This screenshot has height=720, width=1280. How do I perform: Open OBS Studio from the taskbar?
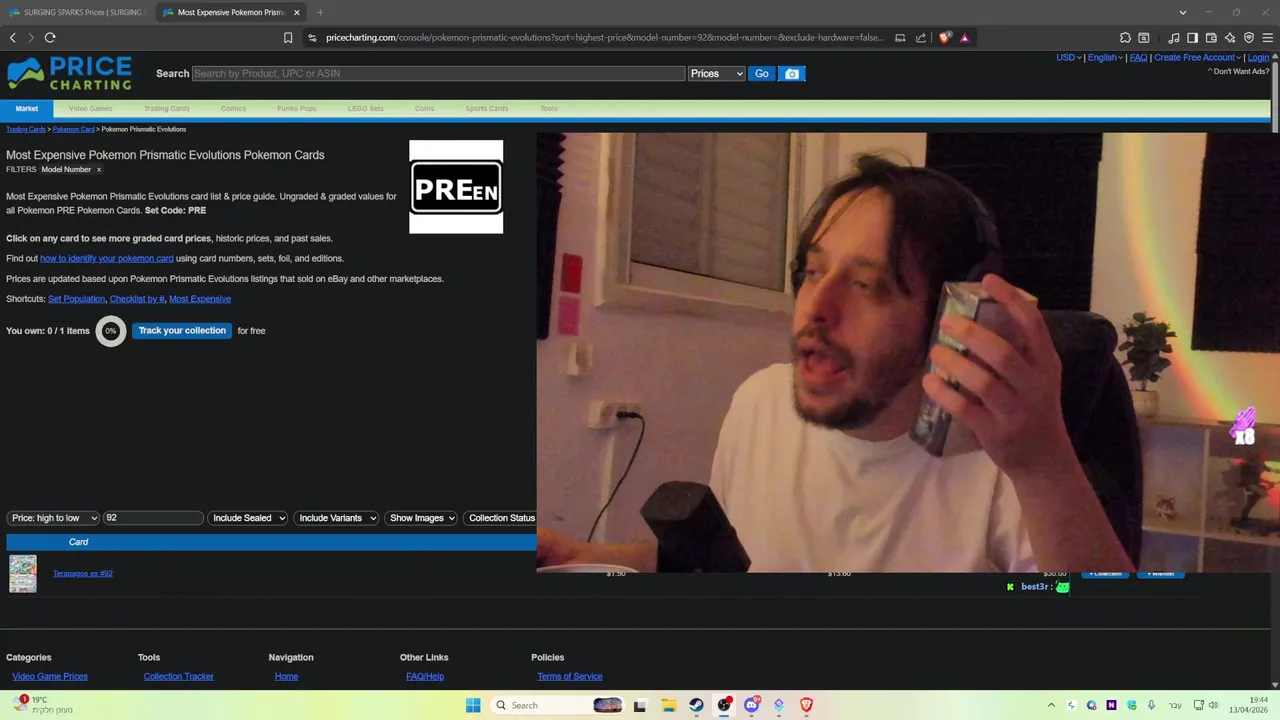point(724,705)
